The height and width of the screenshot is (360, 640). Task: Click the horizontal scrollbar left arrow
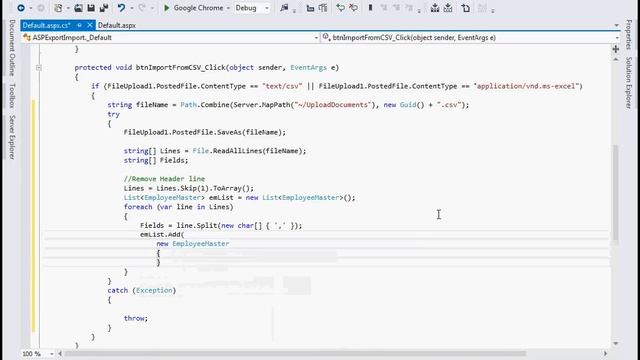[60, 353]
